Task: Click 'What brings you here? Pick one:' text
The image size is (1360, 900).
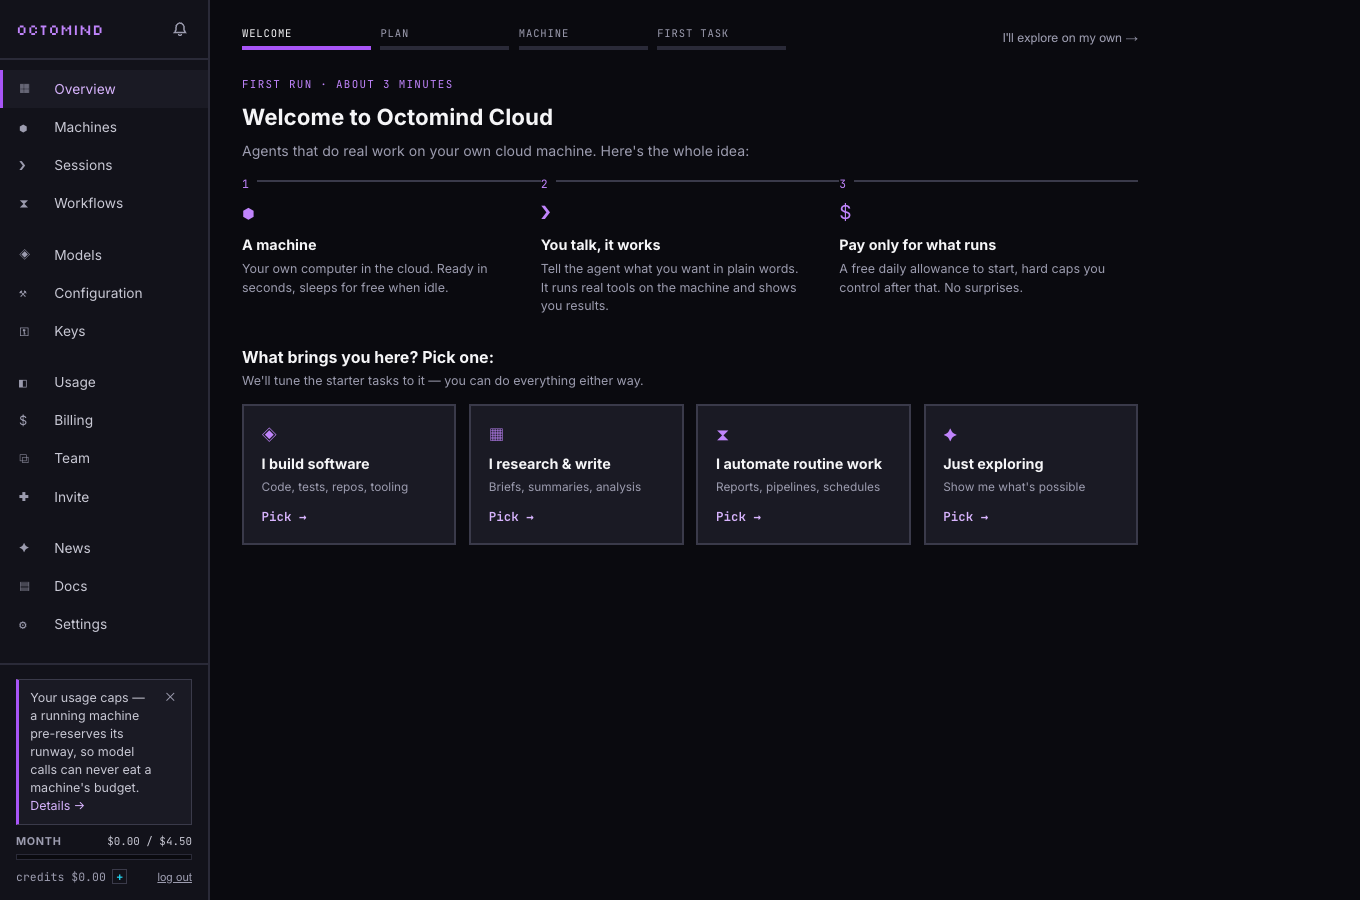Action: pos(368,357)
